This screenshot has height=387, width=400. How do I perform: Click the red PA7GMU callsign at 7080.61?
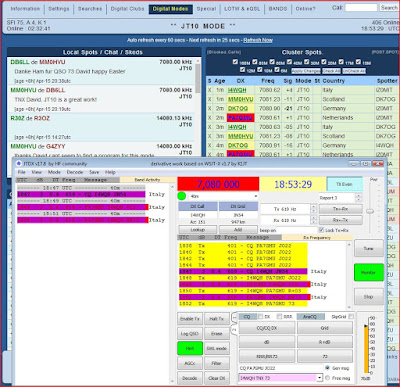(x=240, y=118)
